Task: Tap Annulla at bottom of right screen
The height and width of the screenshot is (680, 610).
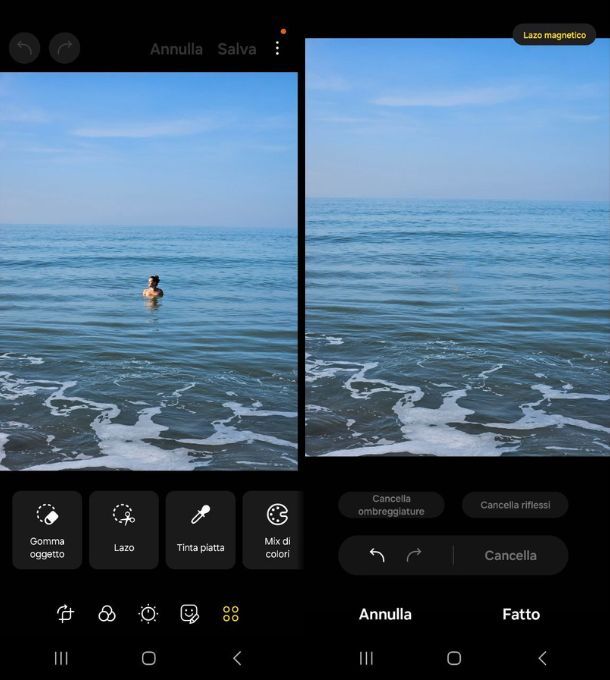Action: tap(385, 614)
